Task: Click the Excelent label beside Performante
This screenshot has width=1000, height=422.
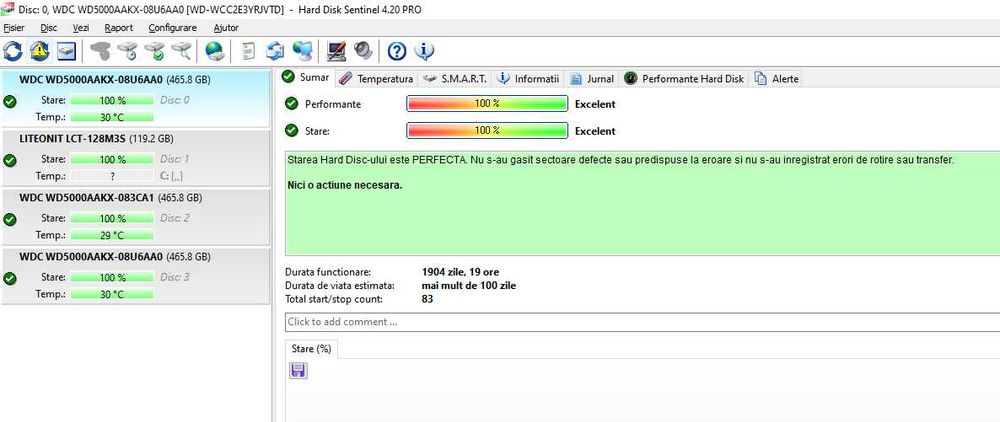Action: (x=595, y=104)
